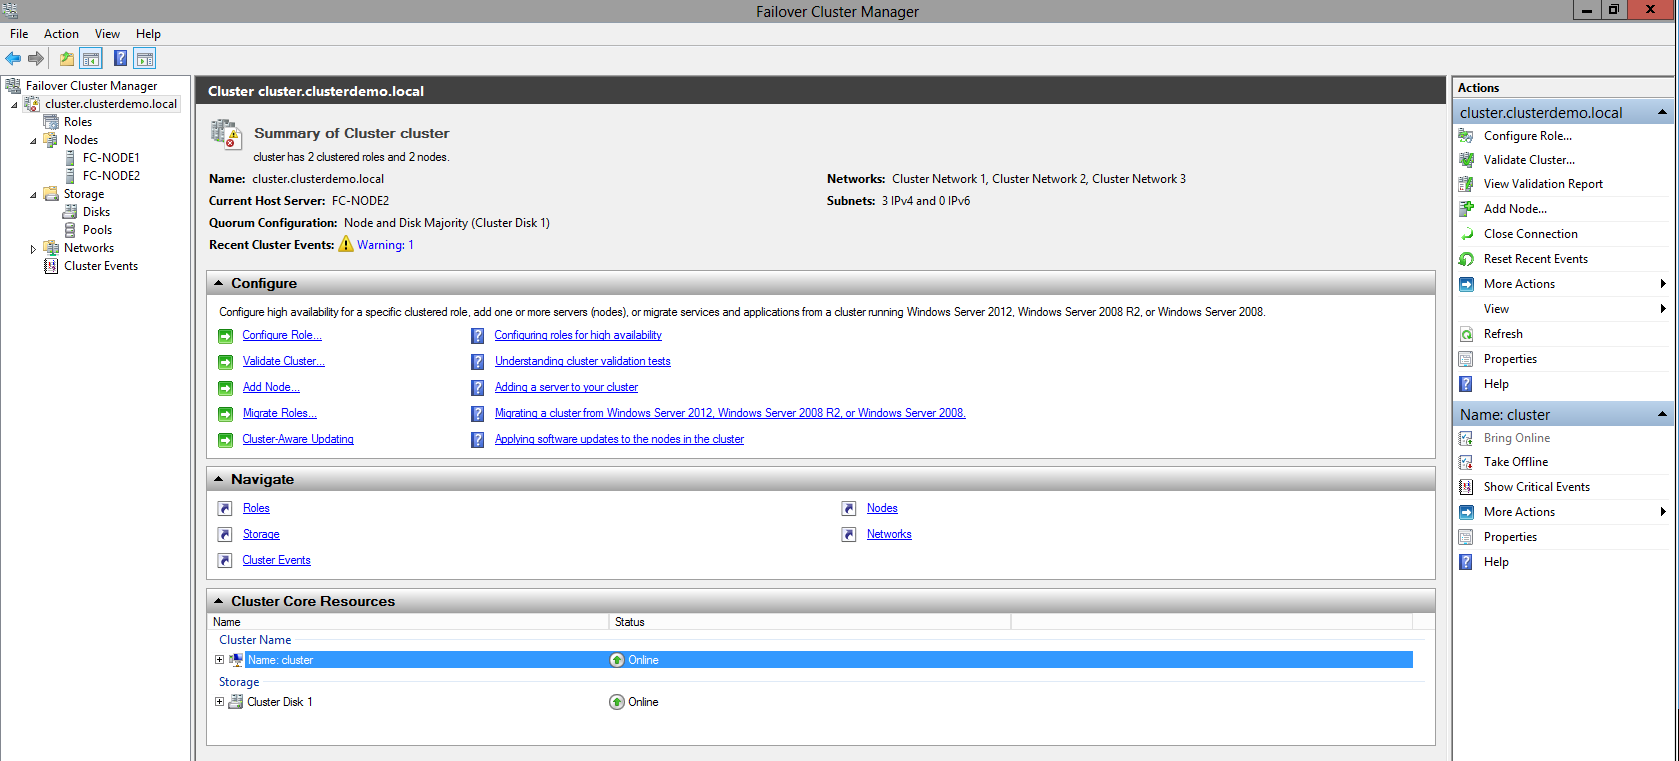The height and width of the screenshot is (761, 1679).
Task: Collapse the Name: cluster Actions group
Action: tap(1662, 414)
